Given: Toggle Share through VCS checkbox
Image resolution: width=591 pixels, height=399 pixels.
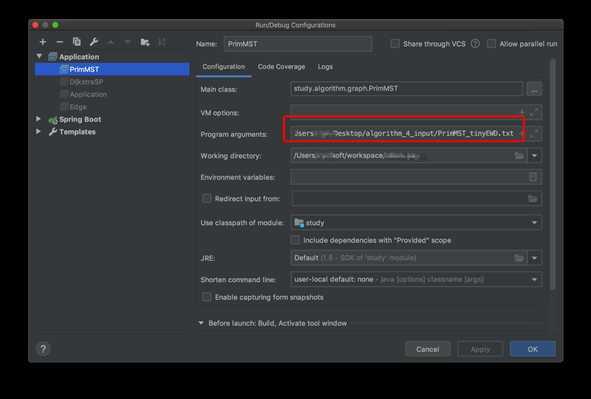Looking at the screenshot, I should click(395, 44).
